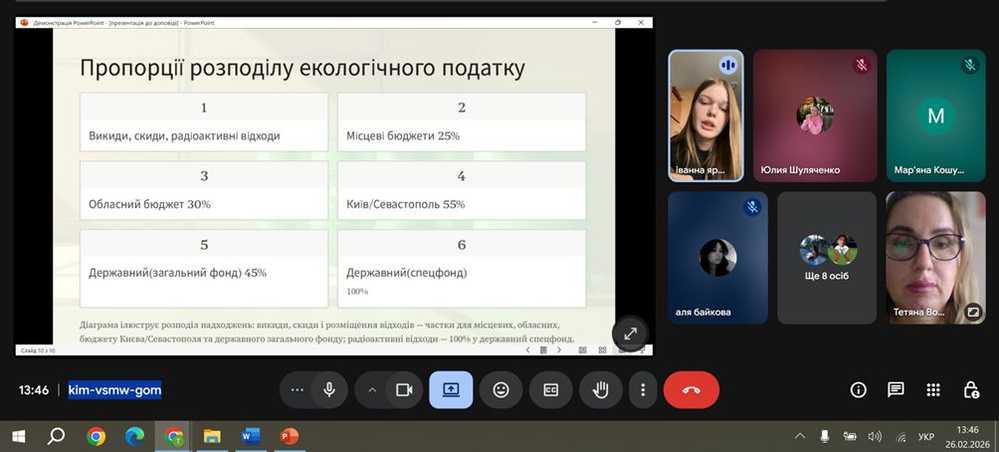999x452 pixels.
Task: Click the present screen button
Action: coord(451,390)
